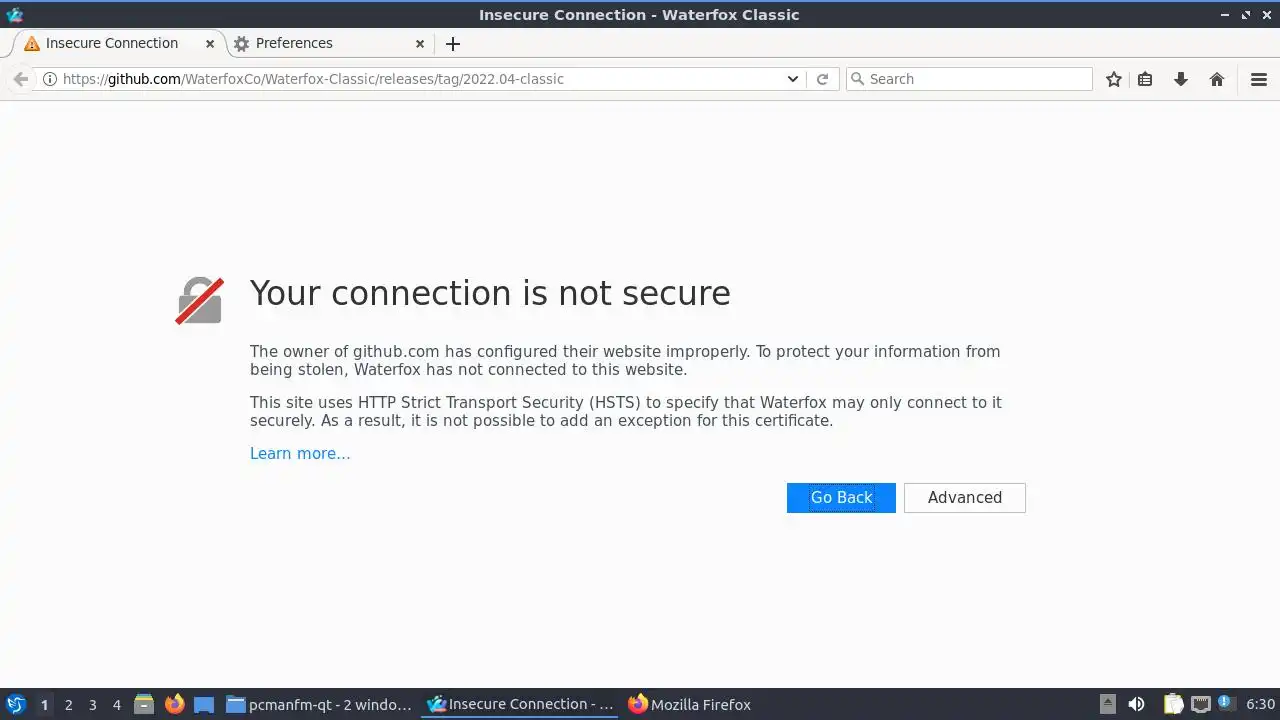Image resolution: width=1280 pixels, height=720 pixels.
Task: Launch file manager from quick launch
Action: 144,705
